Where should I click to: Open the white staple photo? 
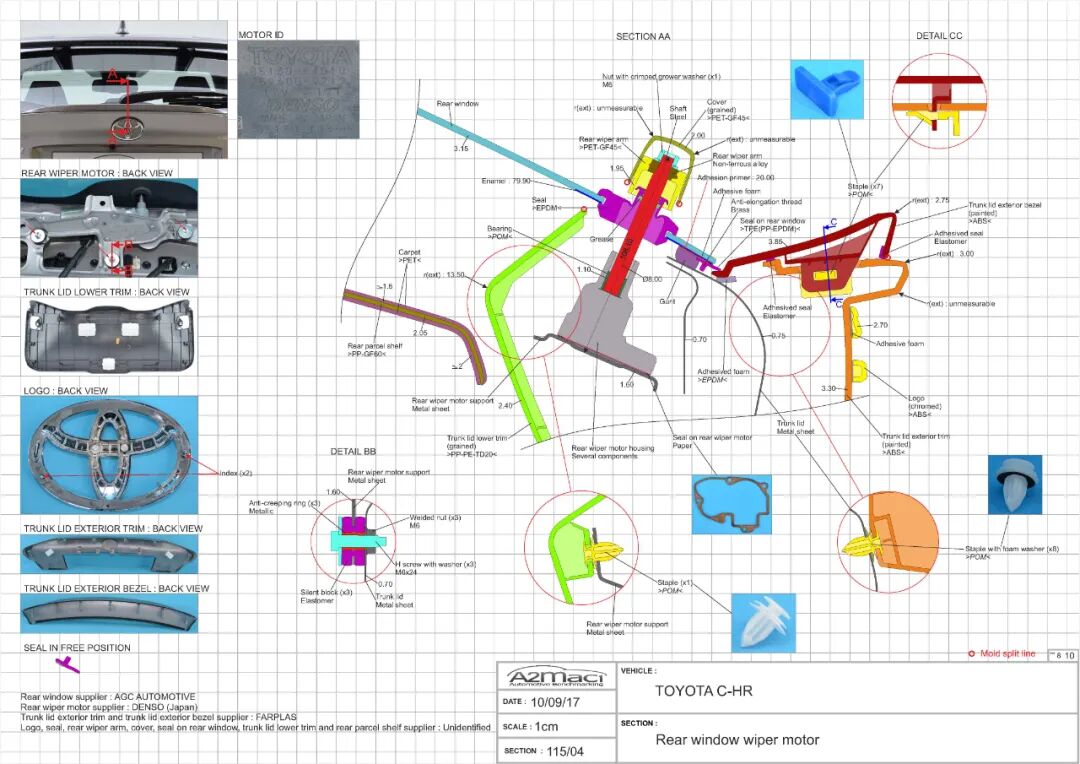pos(763,623)
